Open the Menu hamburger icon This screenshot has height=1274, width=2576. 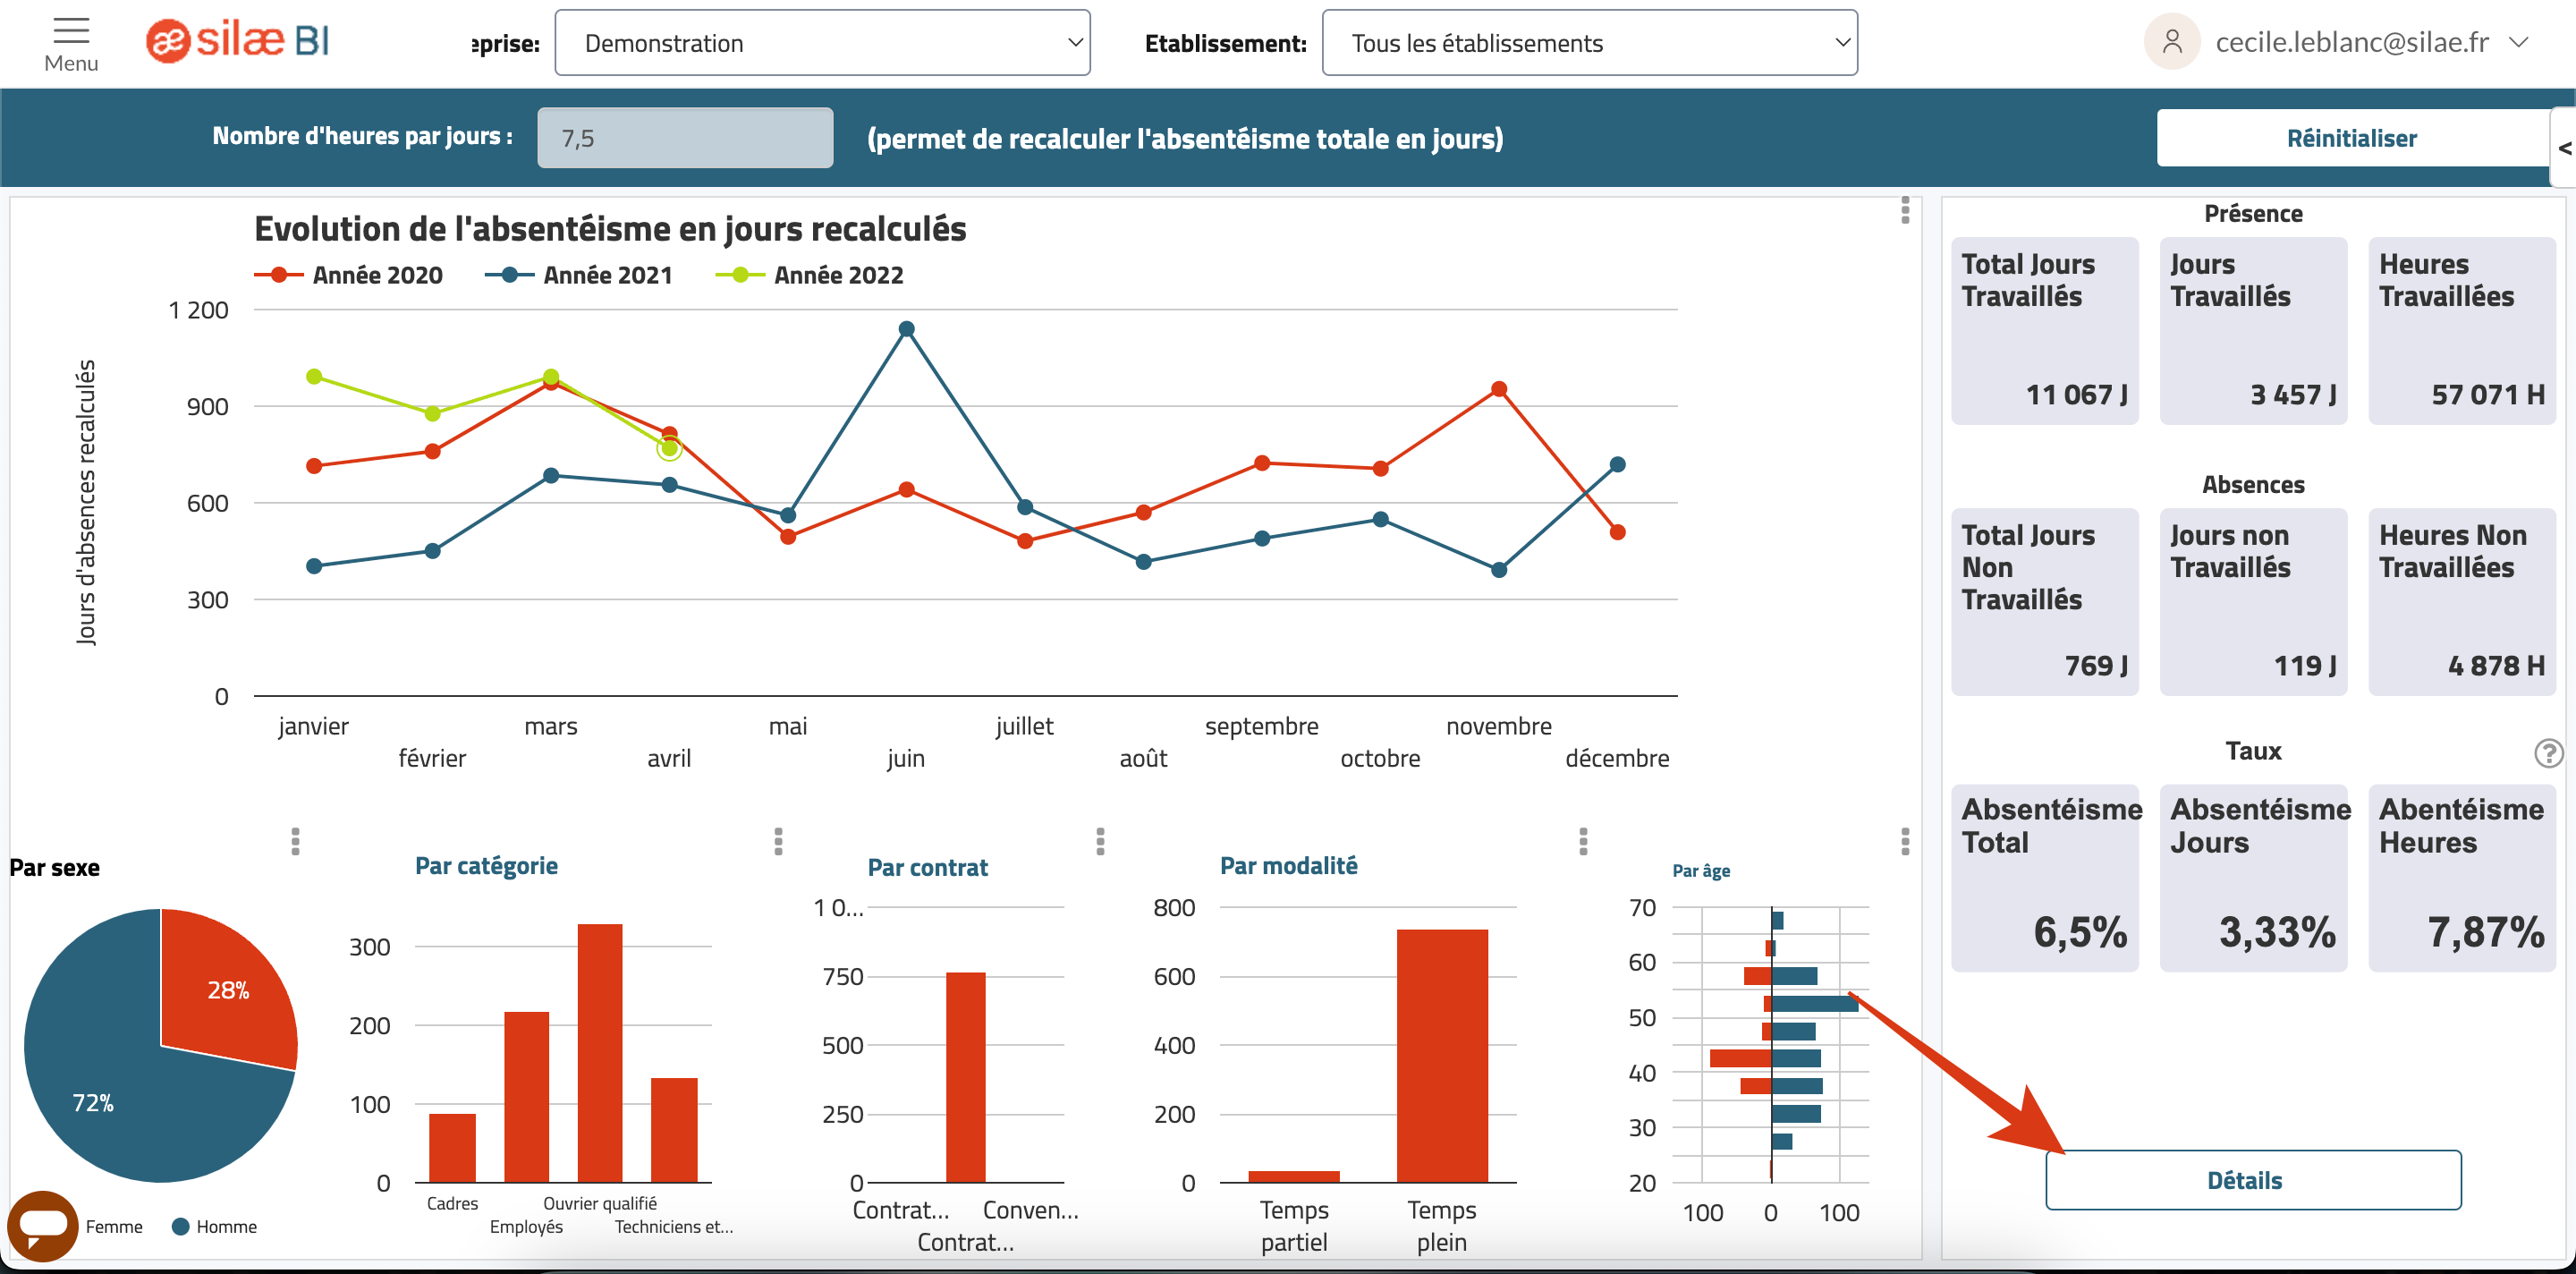click(x=71, y=31)
